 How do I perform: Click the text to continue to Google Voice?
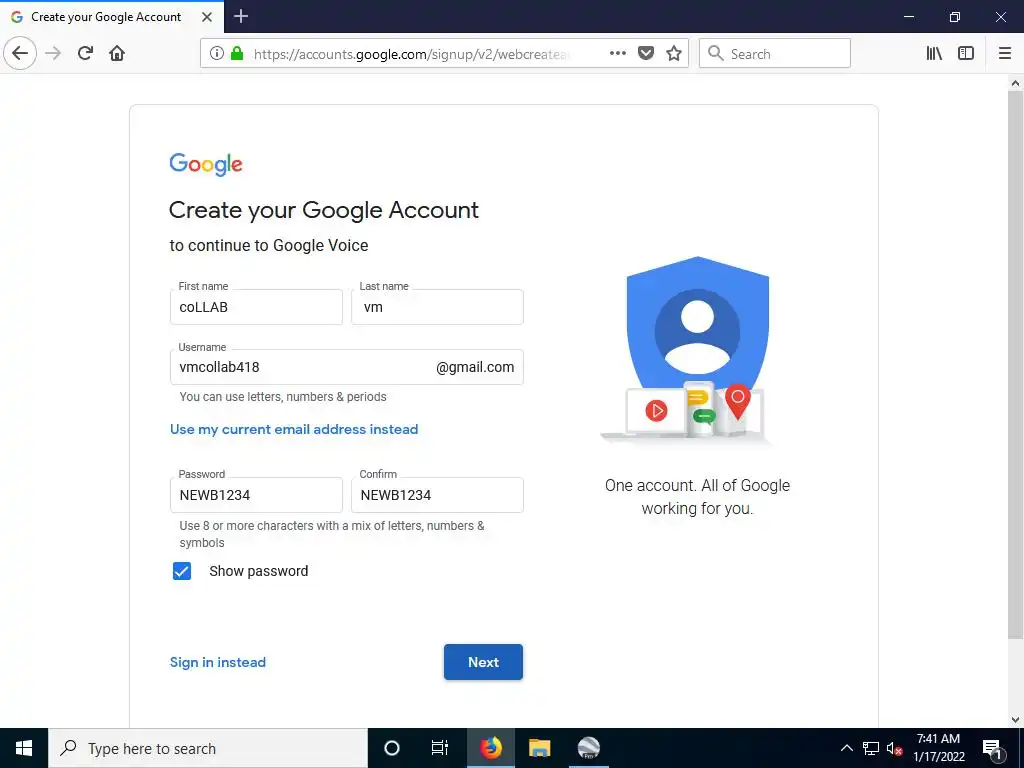tap(269, 246)
